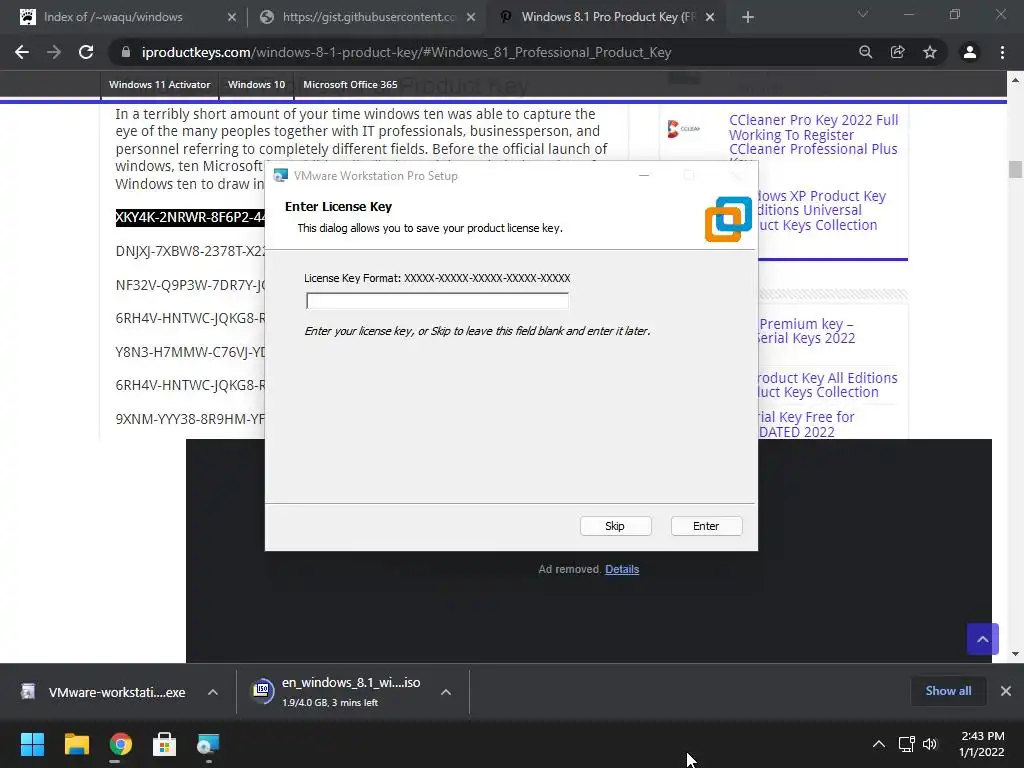Open Windows 11 Activator menu item
This screenshot has width=1024, height=768.
pyautogui.click(x=159, y=85)
